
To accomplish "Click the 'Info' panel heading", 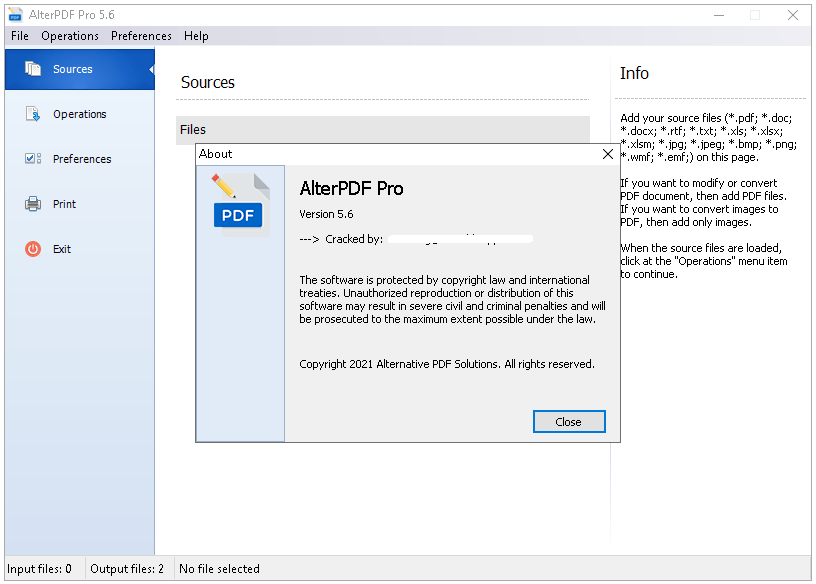I will (x=634, y=73).
